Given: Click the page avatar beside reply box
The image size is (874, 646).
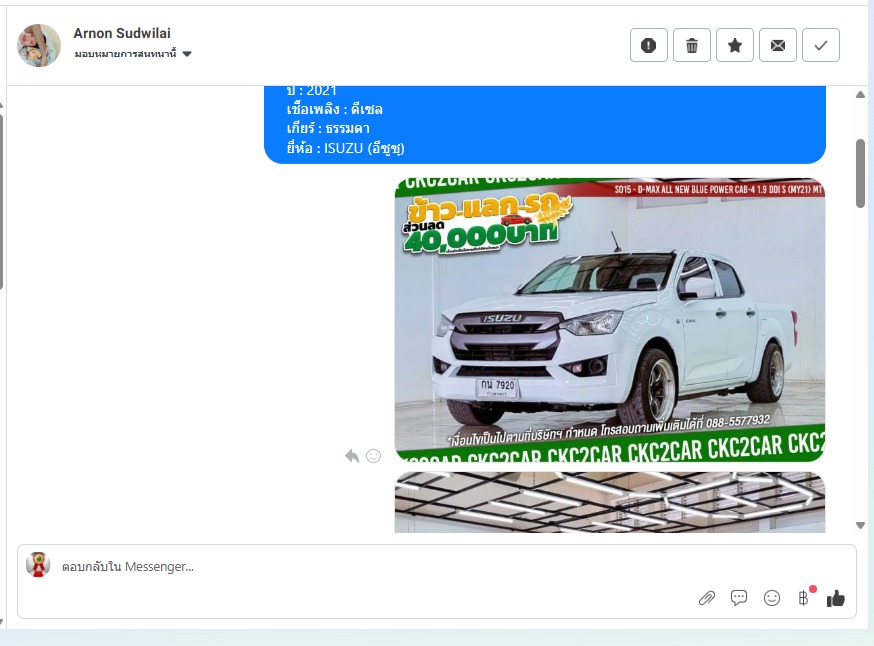Looking at the screenshot, I should point(38,565).
